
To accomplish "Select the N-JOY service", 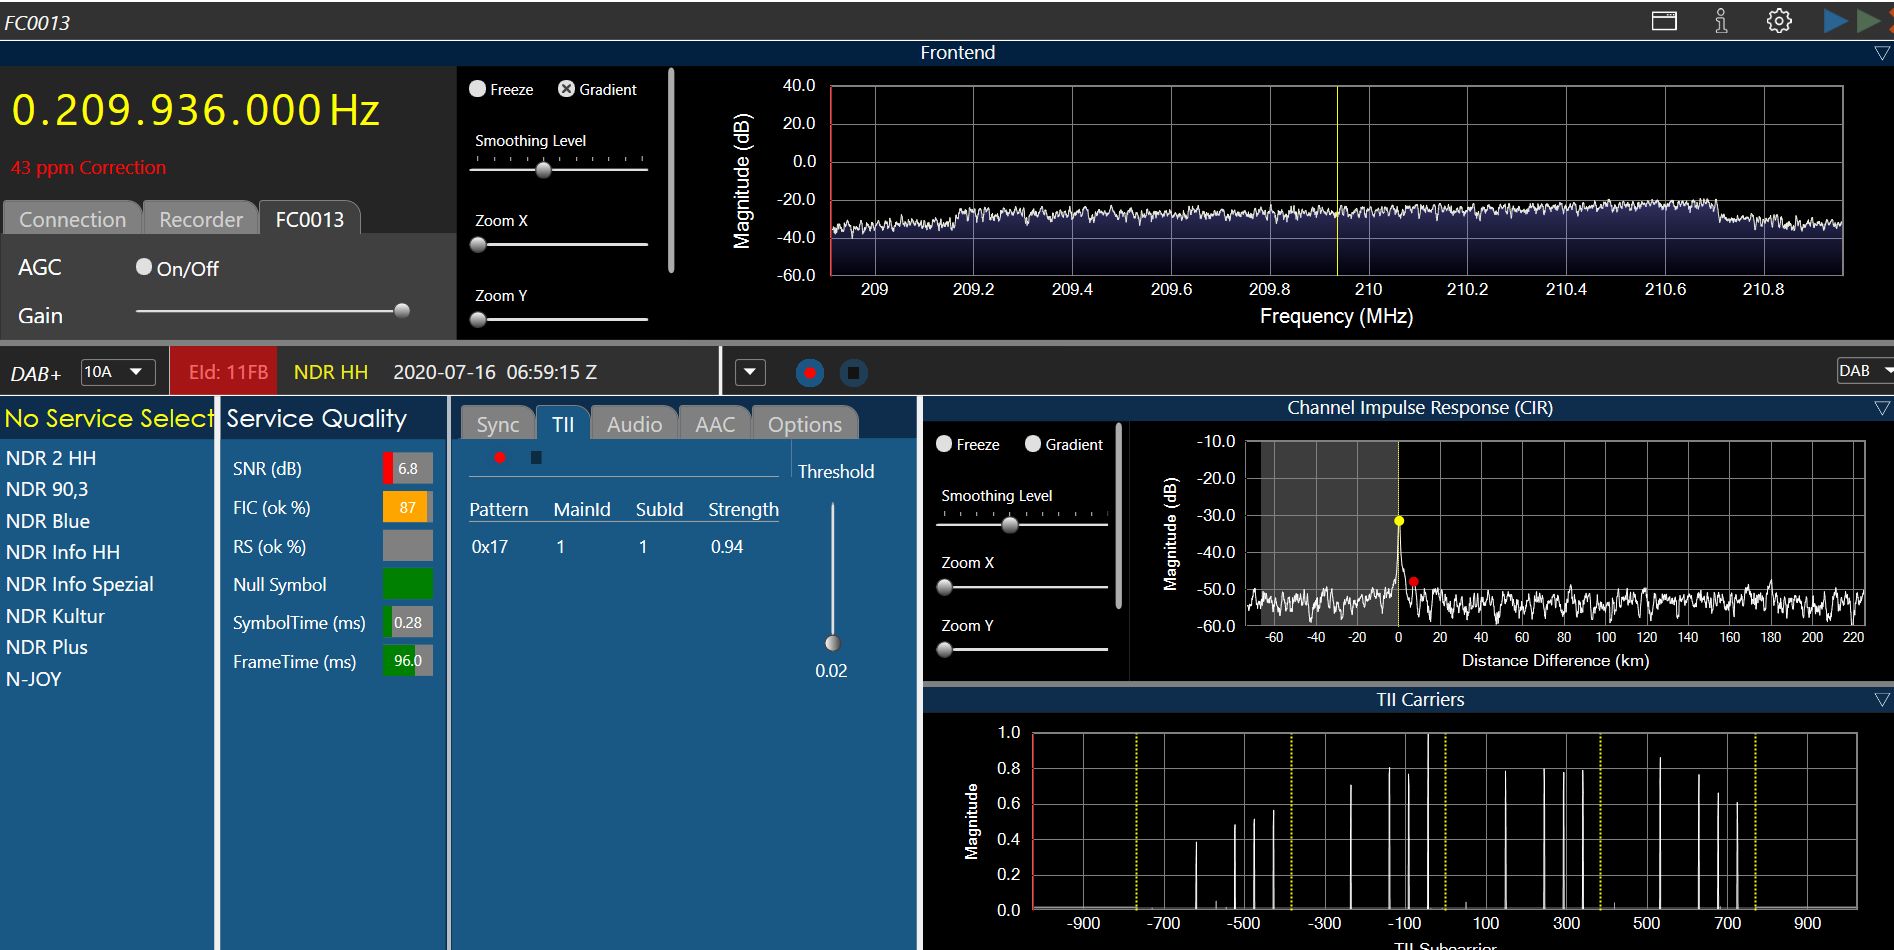I will tap(34, 679).
